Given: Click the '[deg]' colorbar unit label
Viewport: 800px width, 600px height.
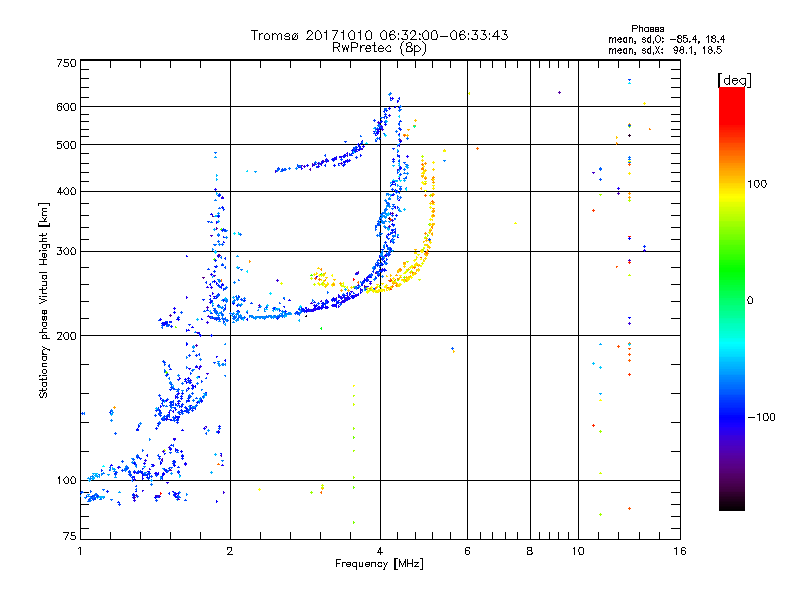Looking at the screenshot, I should 734,80.
